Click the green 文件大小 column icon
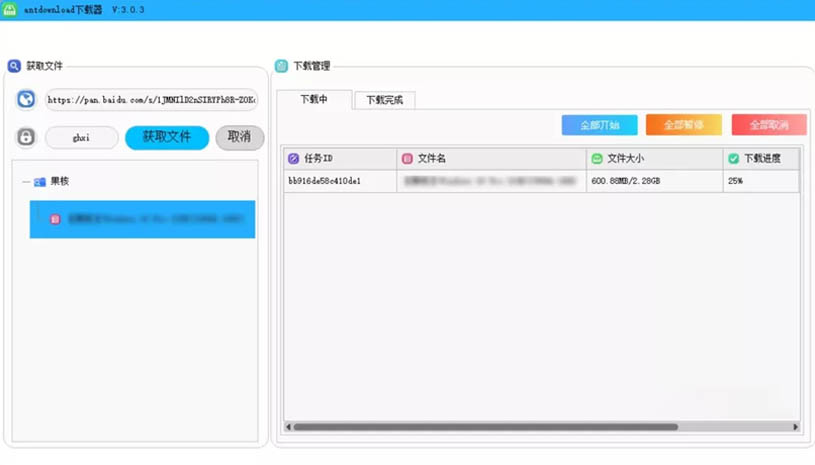 (597, 159)
